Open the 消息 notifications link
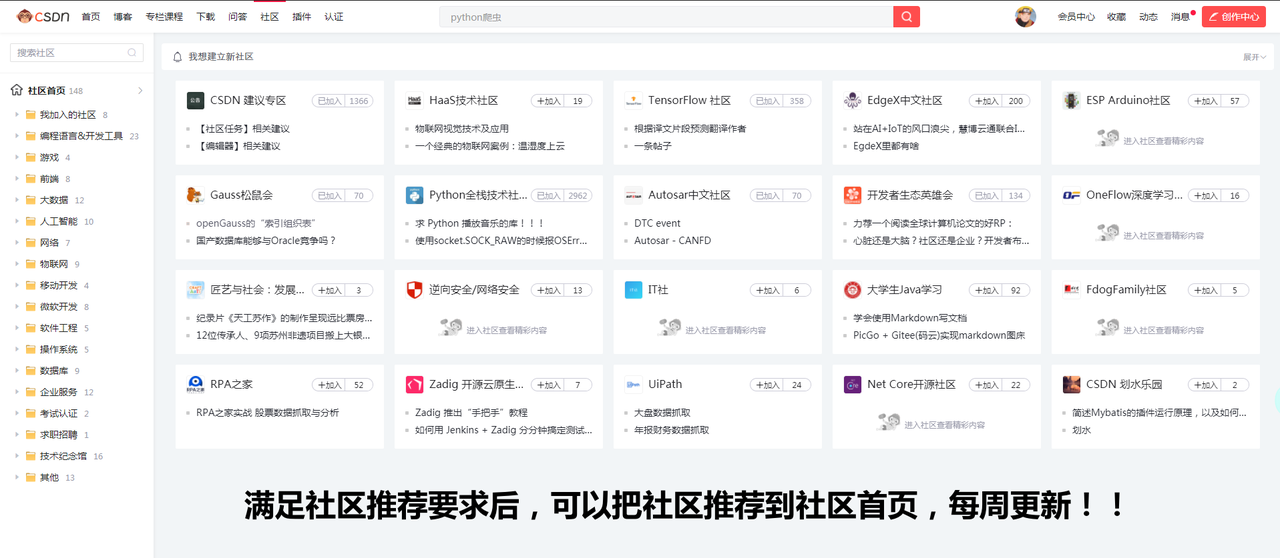 (x=1181, y=17)
